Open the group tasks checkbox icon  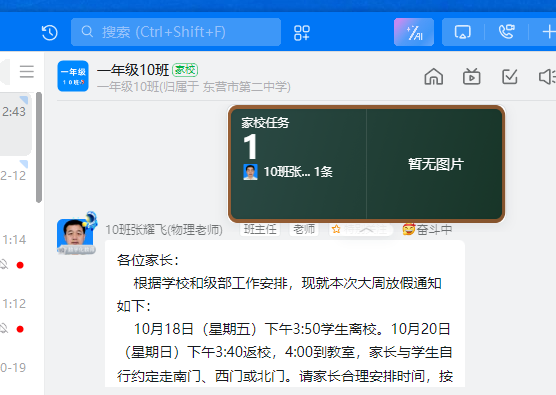[510, 77]
